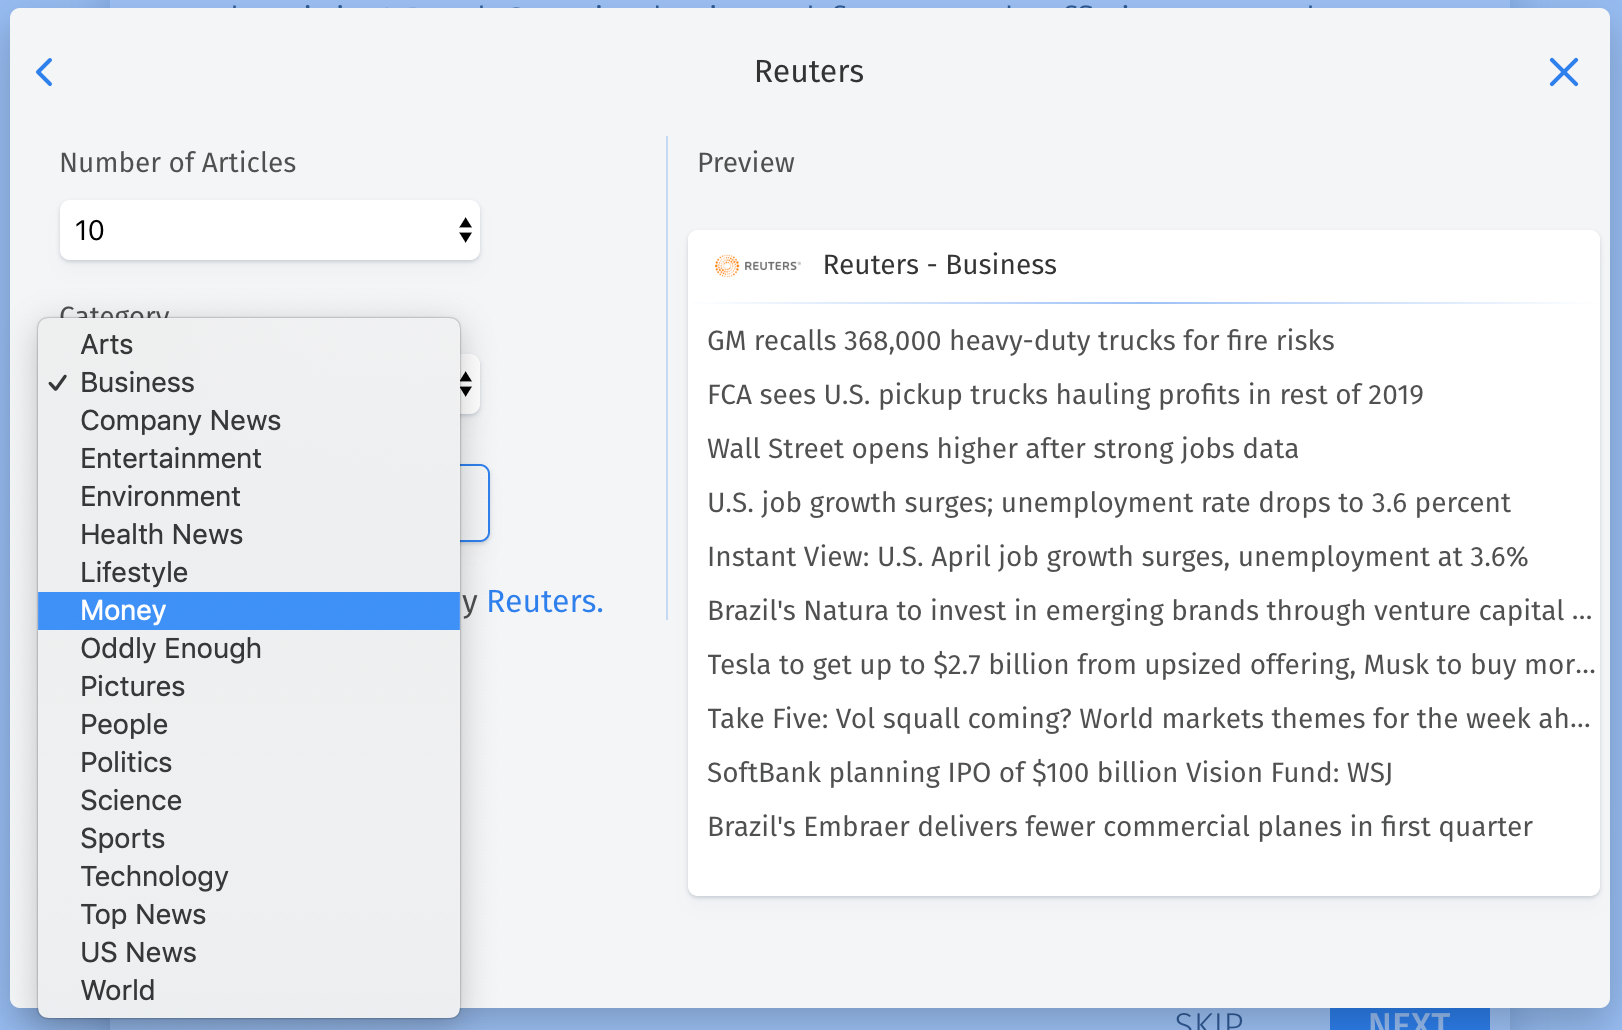Image resolution: width=1622 pixels, height=1030 pixels.
Task: Click the SKIP button
Action: point(1209,1020)
